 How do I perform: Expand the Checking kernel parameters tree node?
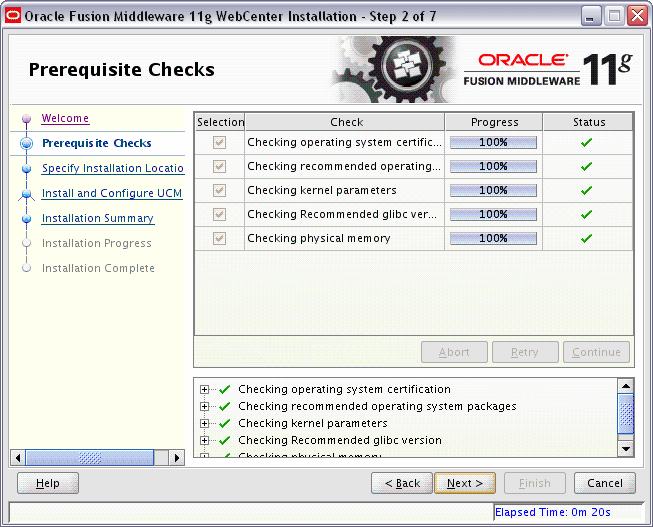coord(204,423)
